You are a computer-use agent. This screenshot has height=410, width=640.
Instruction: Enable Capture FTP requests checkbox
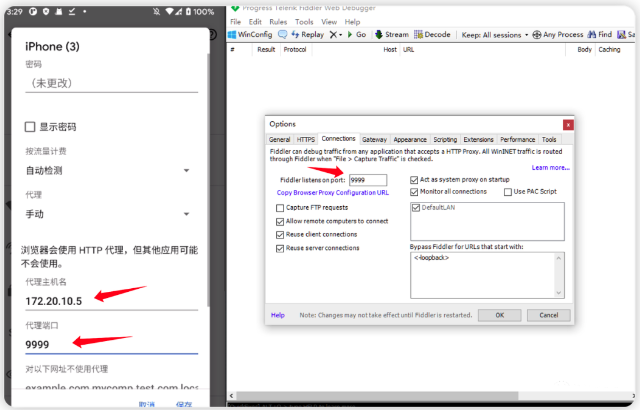280,208
